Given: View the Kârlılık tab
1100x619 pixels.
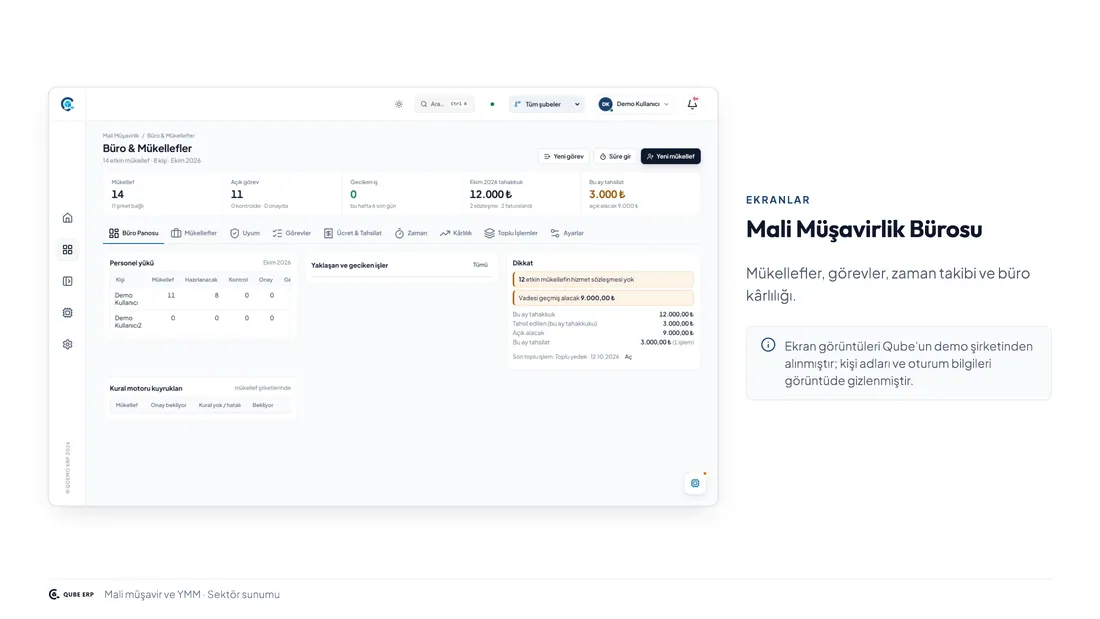Looking at the screenshot, I should pyautogui.click(x=455, y=233).
